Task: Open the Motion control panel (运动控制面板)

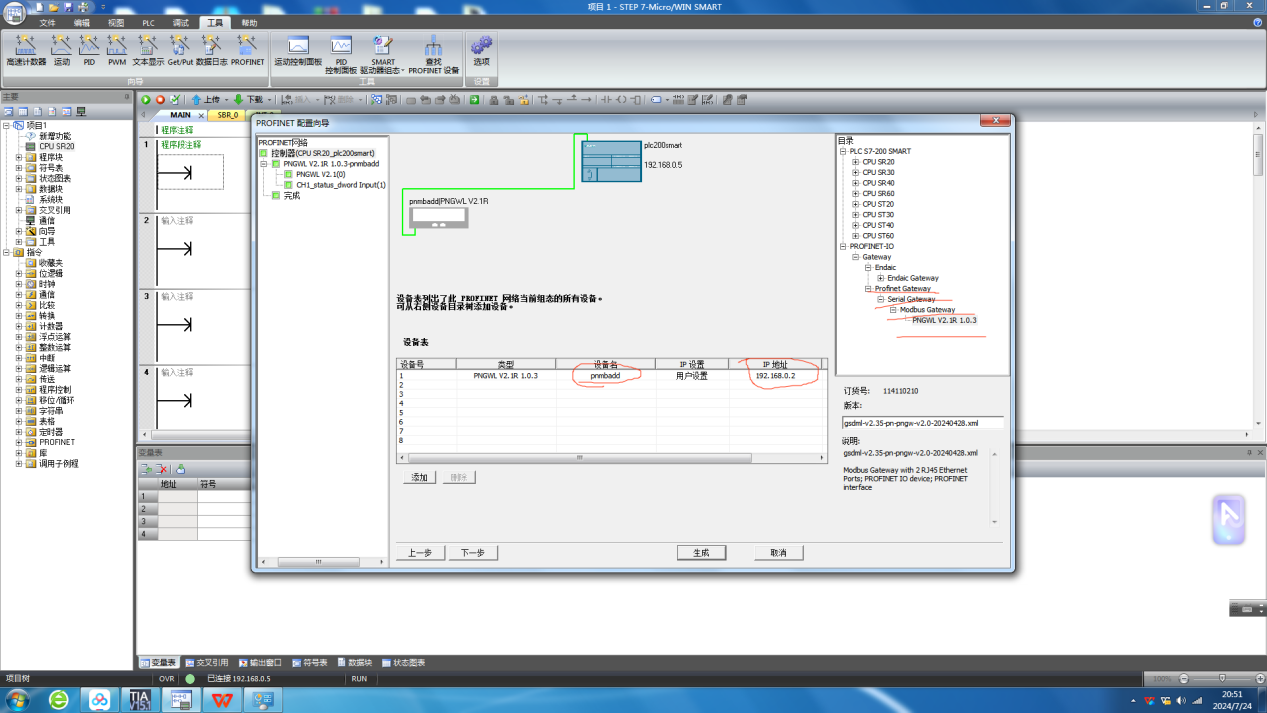Action: pyautogui.click(x=298, y=50)
